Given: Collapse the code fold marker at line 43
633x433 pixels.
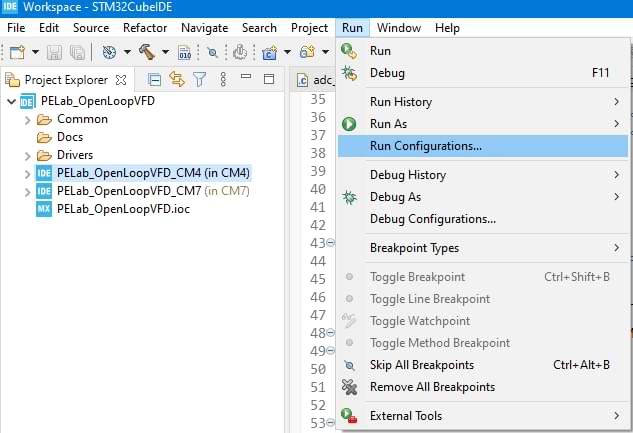Looking at the screenshot, I should [x=330, y=243].
